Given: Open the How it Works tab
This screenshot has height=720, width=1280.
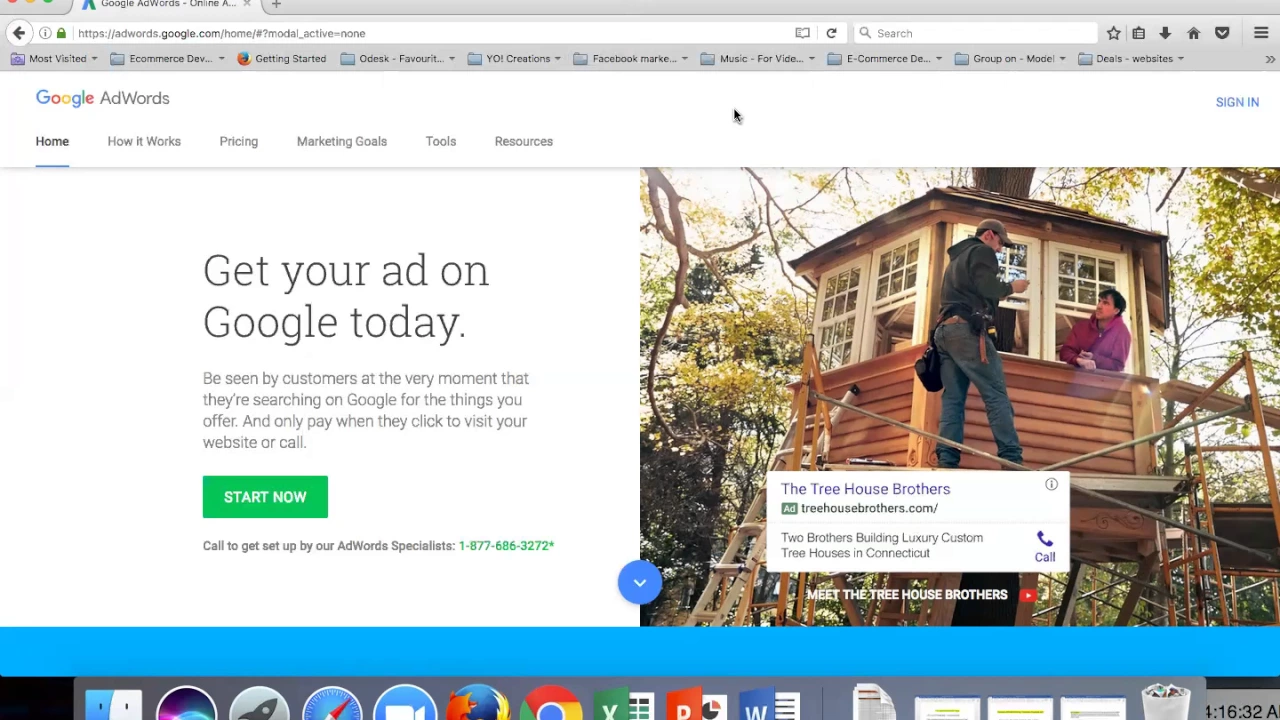Looking at the screenshot, I should 144,141.
